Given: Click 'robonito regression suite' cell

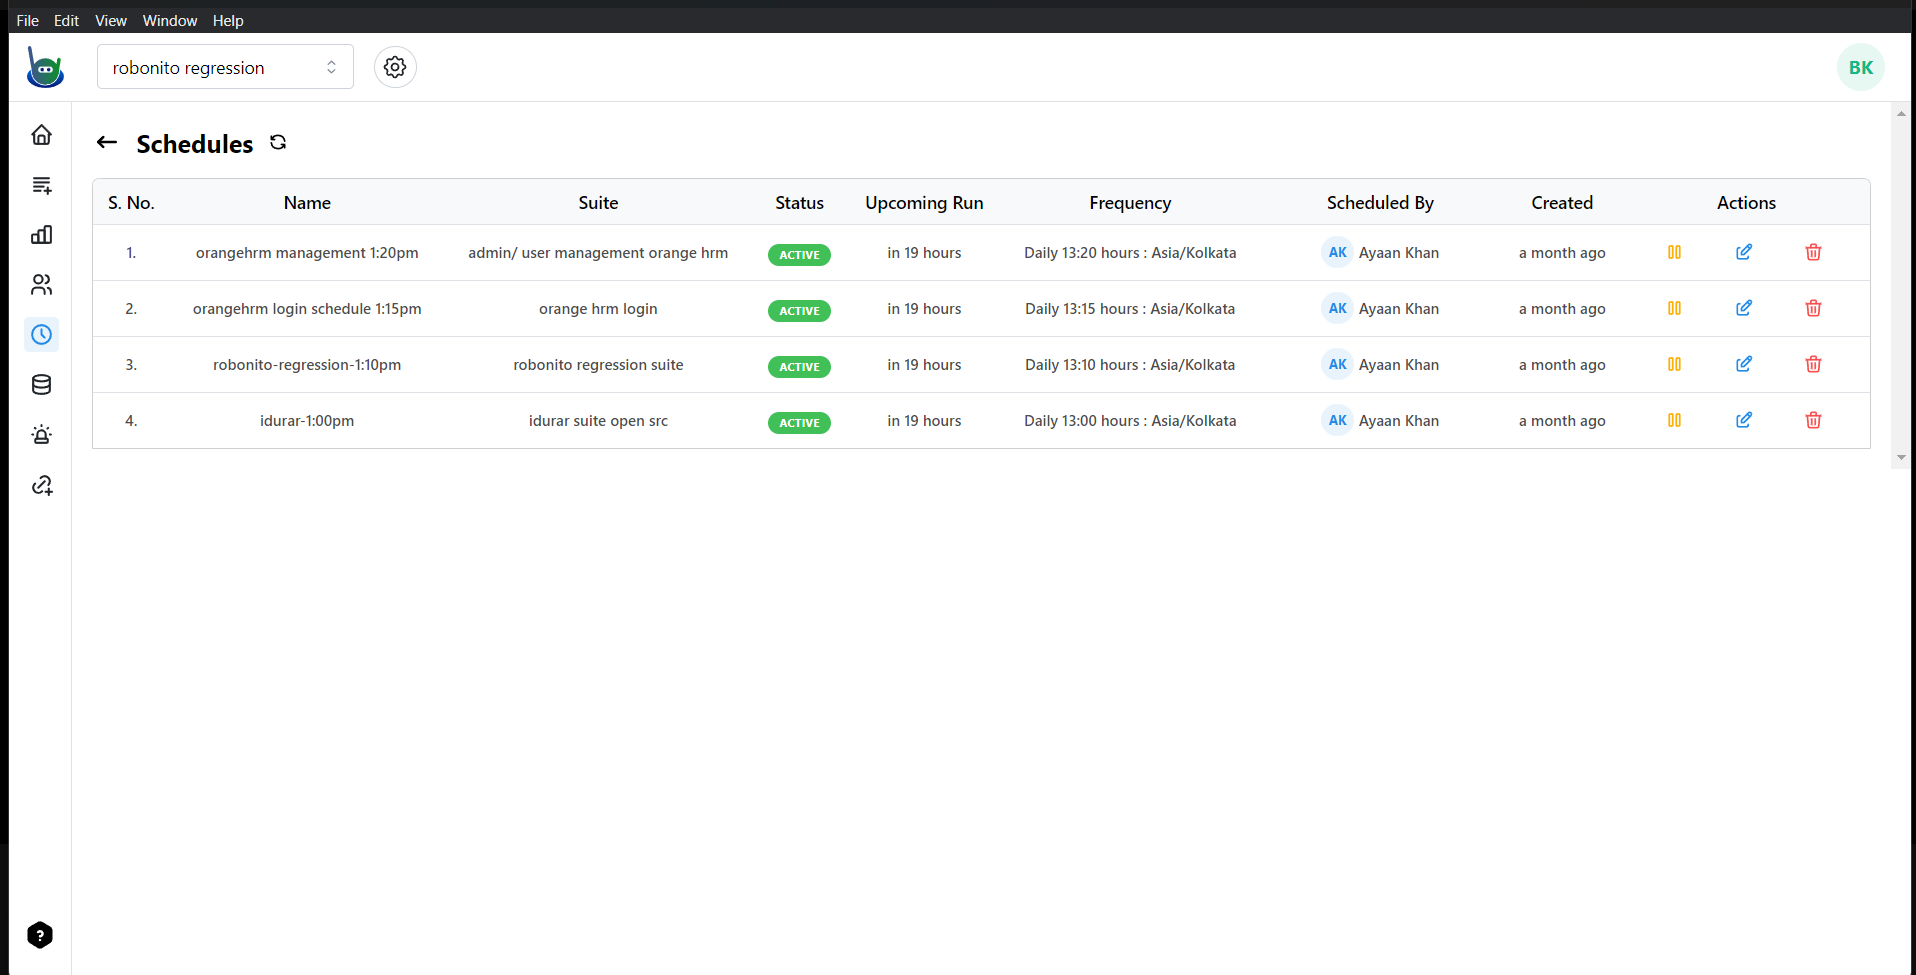Looking at the screenshot, I should click(598, 365).
